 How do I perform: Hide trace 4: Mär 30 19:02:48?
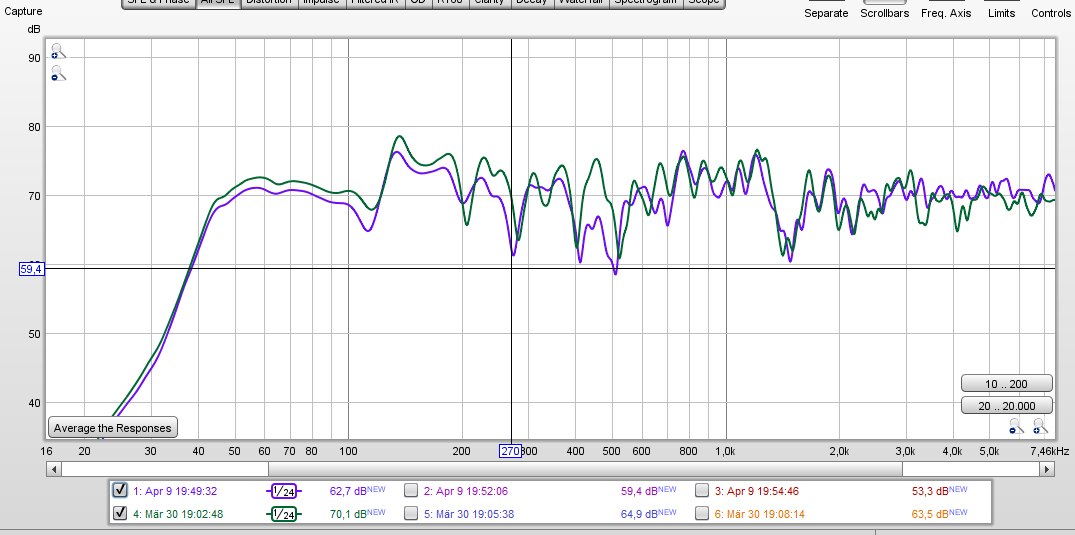(120, 515)
